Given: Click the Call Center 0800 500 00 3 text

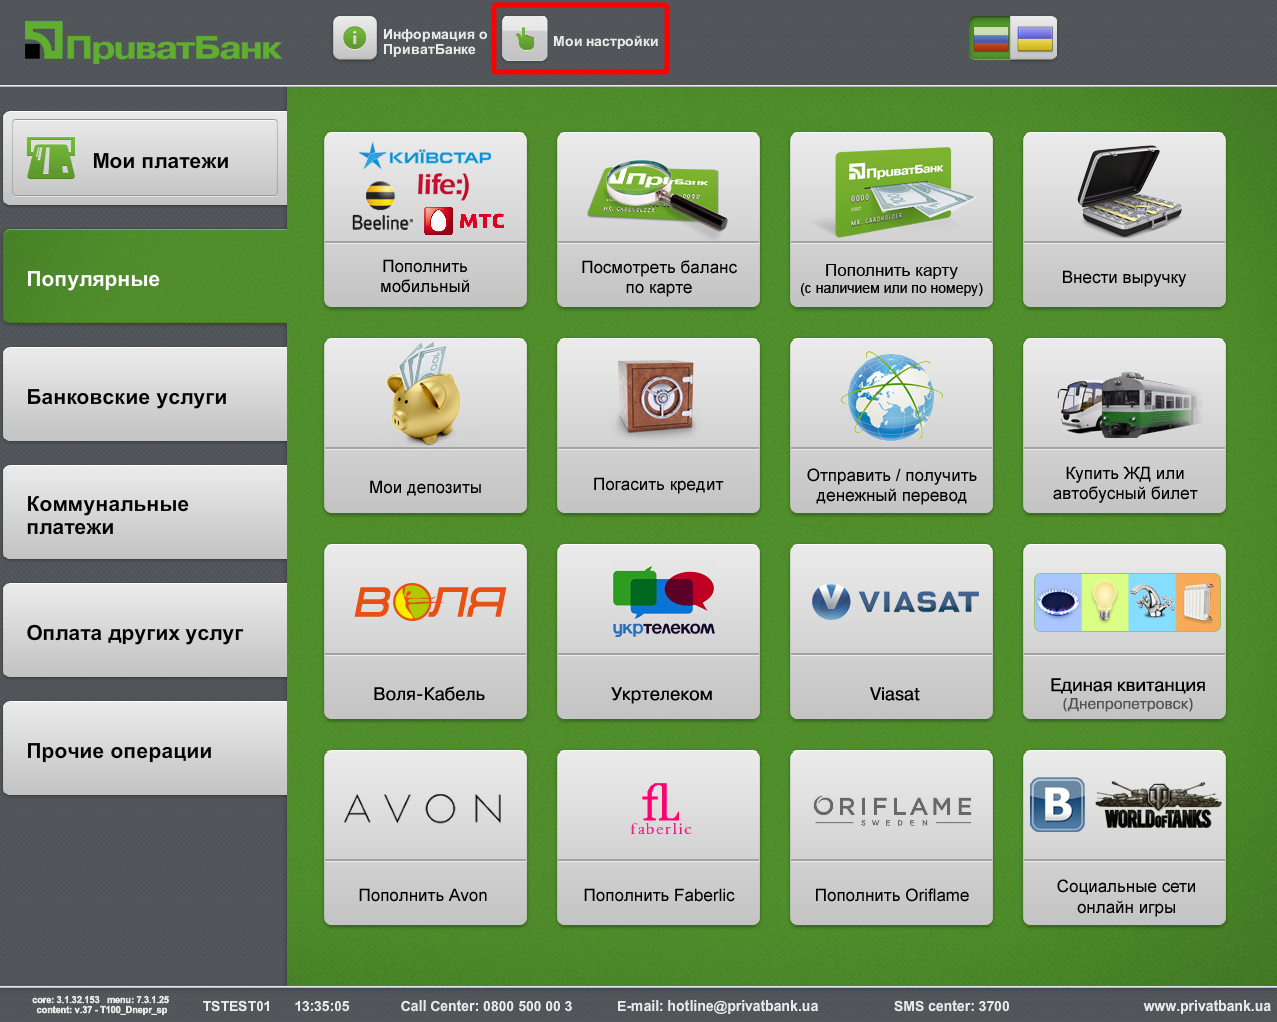Looking at the screenshot, I should [x=486, y=1006].
